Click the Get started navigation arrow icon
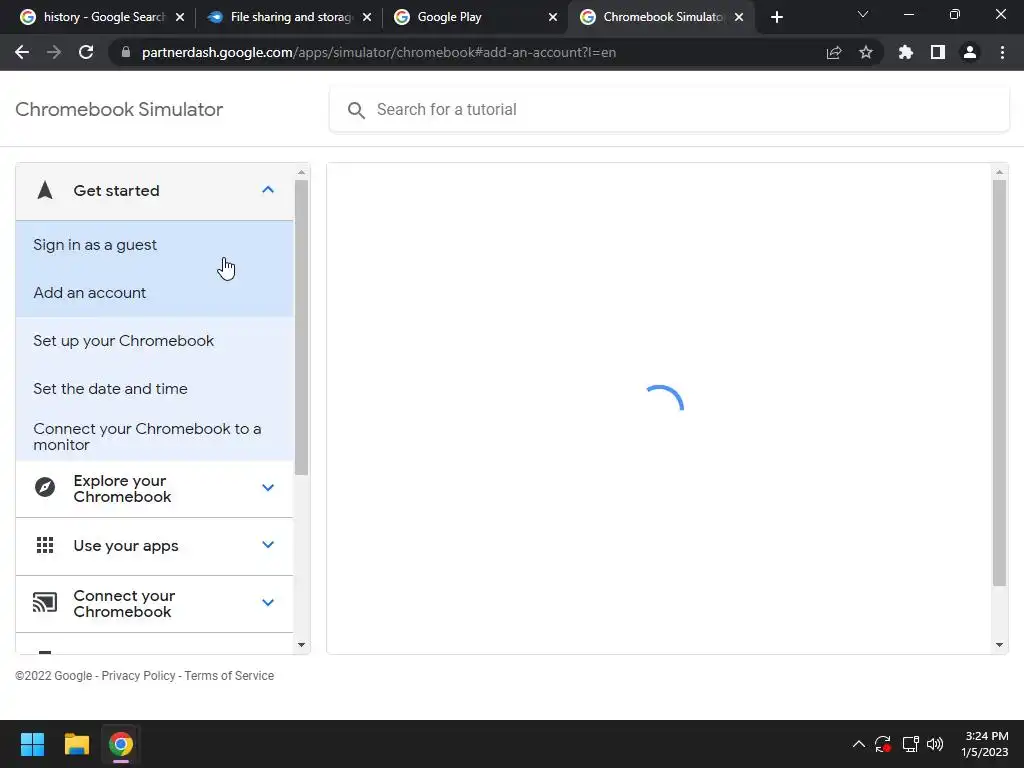 click(x=45, y=190)
